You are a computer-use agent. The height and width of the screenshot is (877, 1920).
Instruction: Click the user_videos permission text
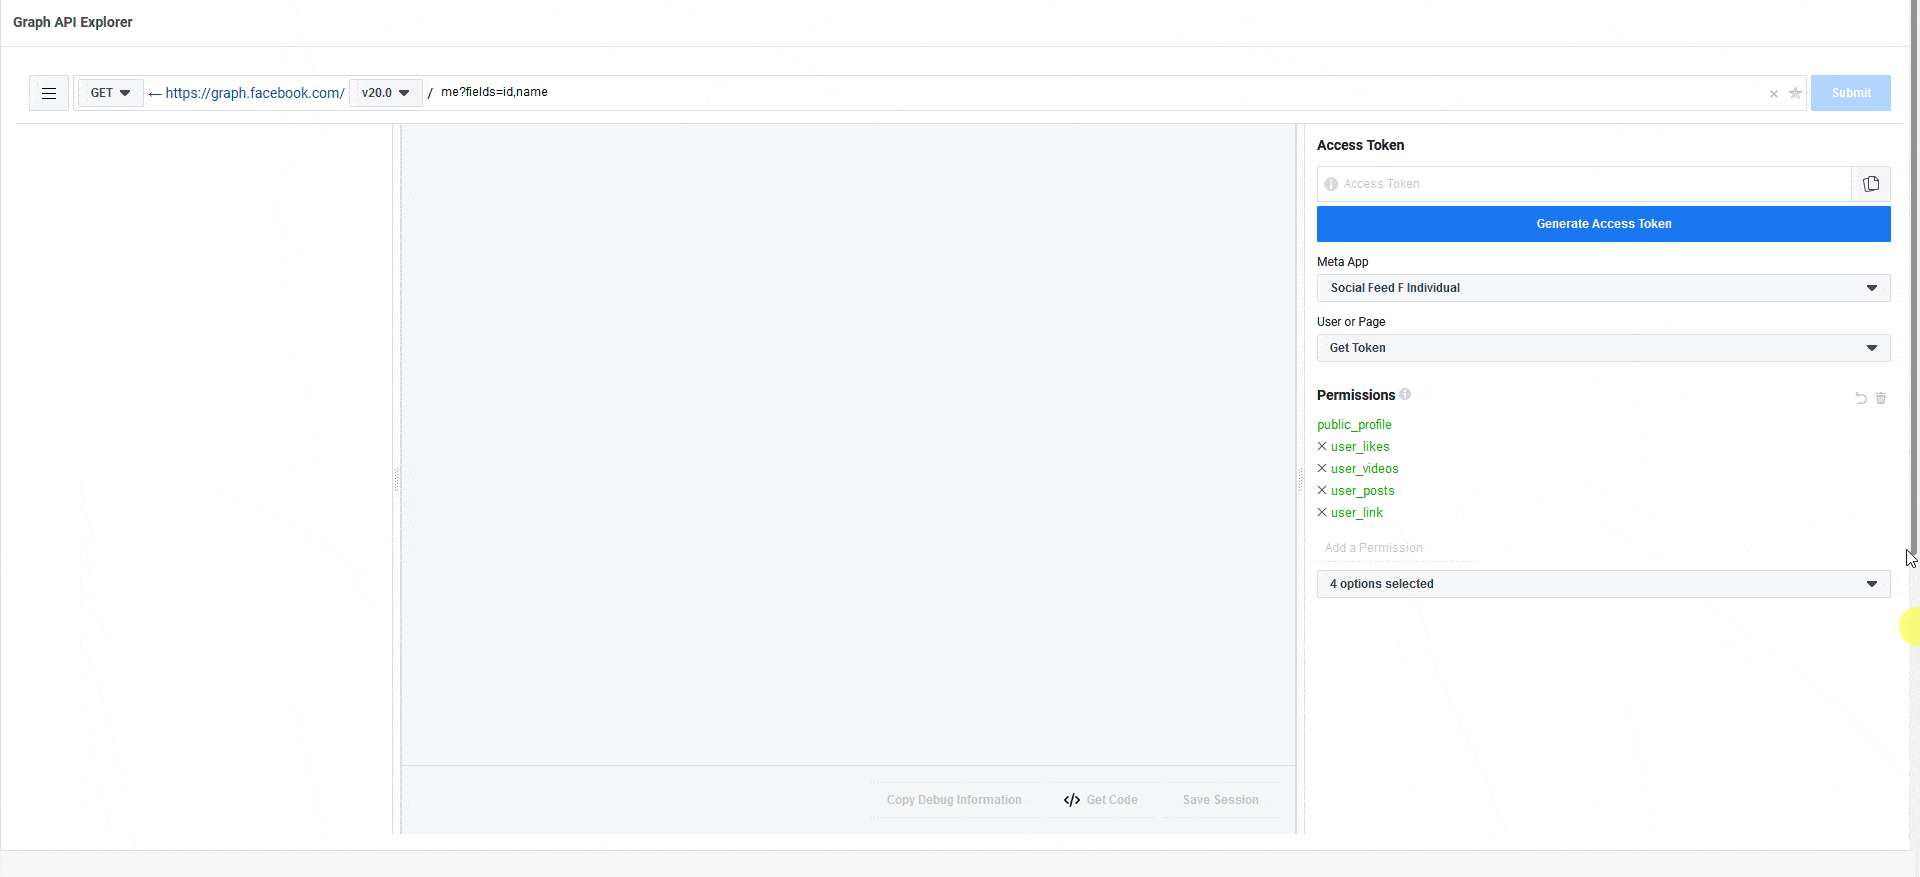coord(1365,469)
